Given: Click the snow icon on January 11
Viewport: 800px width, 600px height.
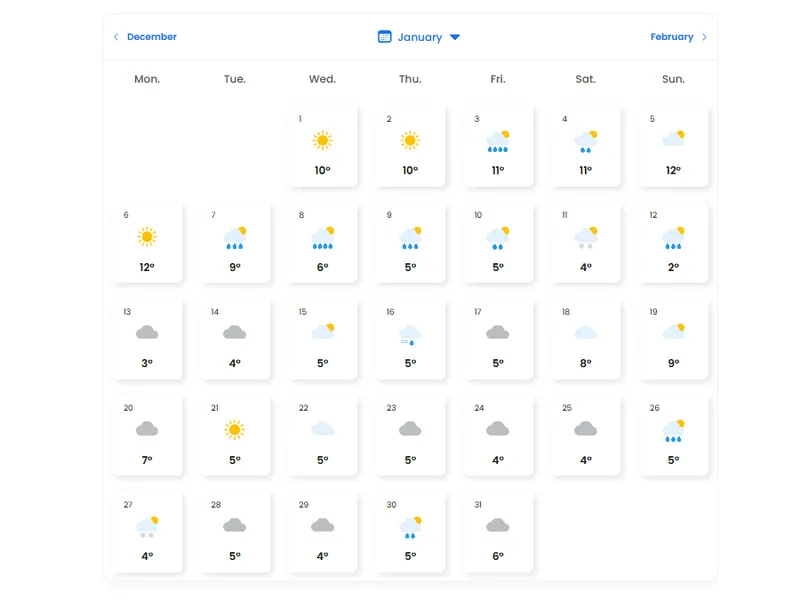Looking at the screenshot, I should (585, 238).
